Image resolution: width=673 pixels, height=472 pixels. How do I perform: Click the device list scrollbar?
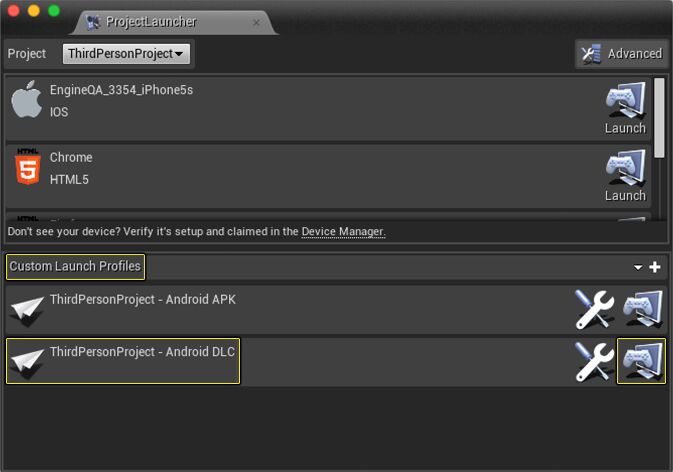[659, 118]
